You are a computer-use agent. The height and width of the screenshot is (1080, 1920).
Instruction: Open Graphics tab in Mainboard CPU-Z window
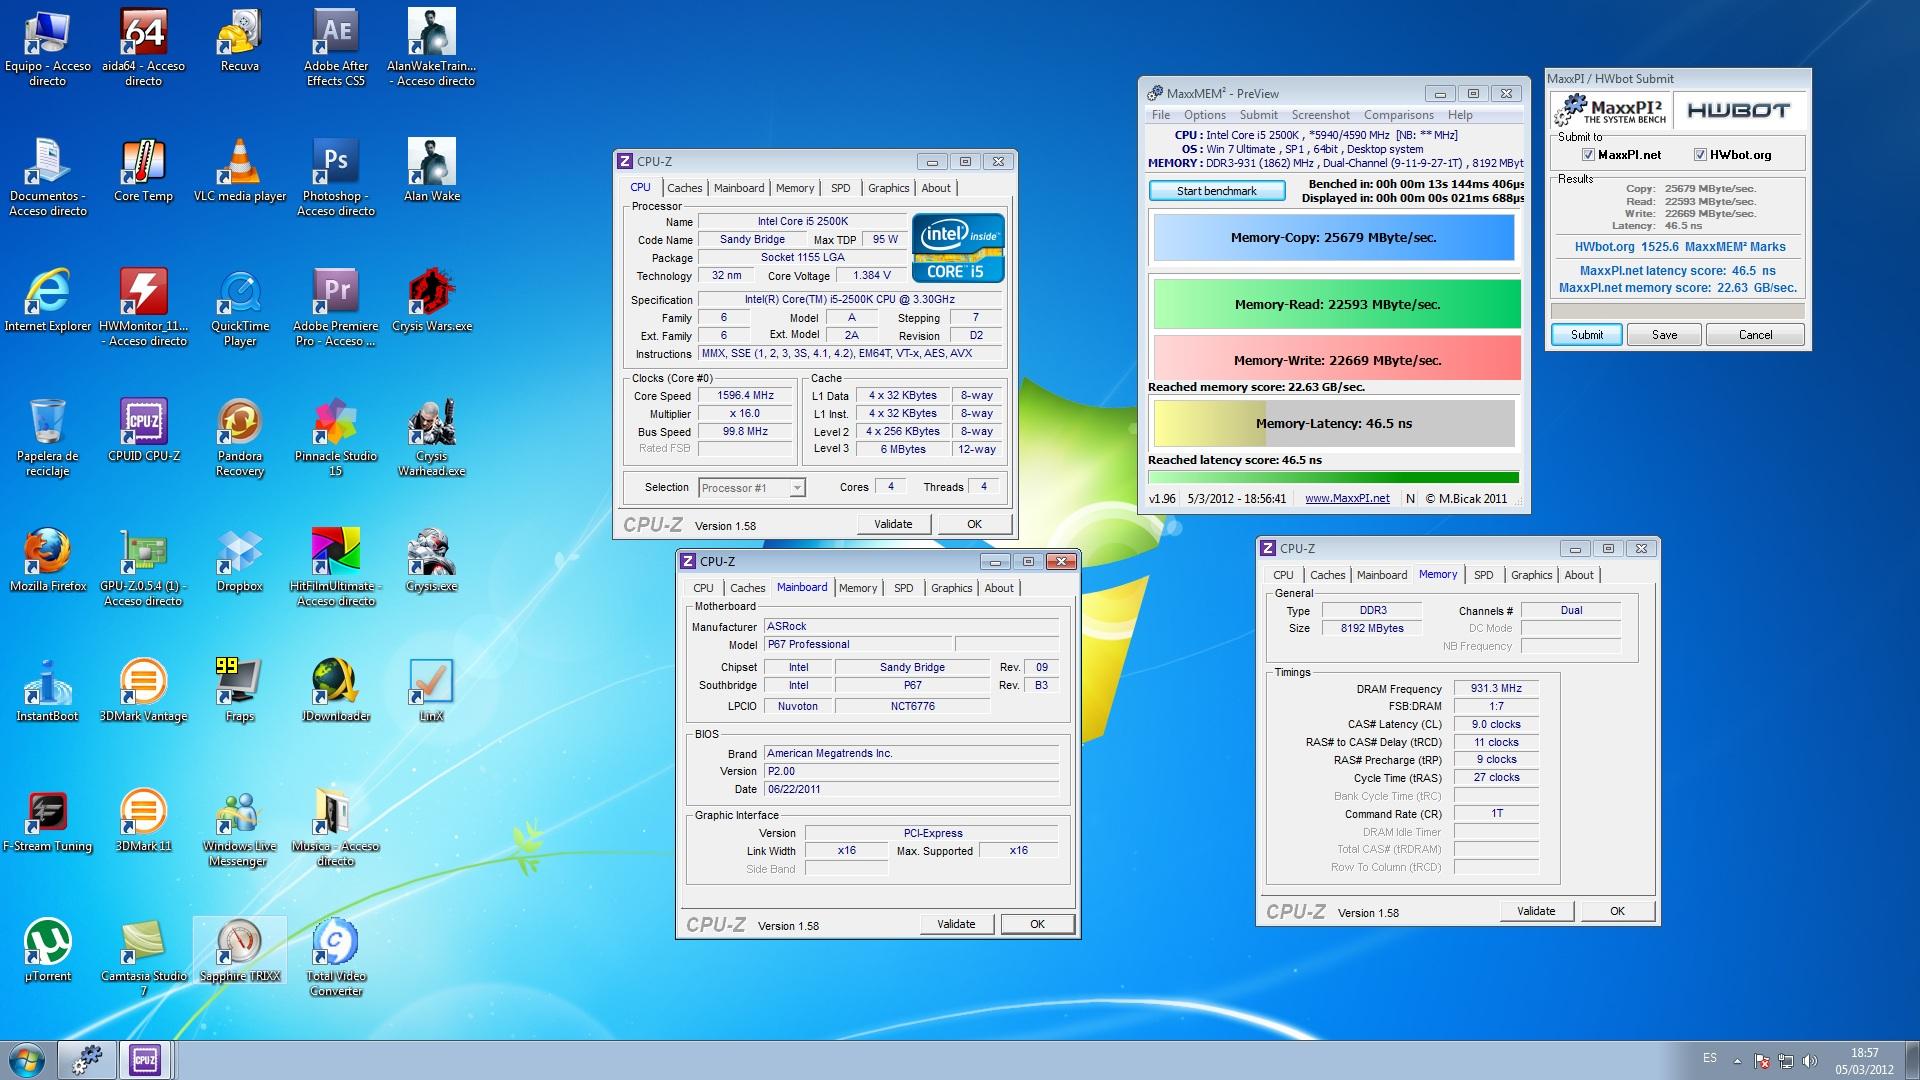[951, 588]
